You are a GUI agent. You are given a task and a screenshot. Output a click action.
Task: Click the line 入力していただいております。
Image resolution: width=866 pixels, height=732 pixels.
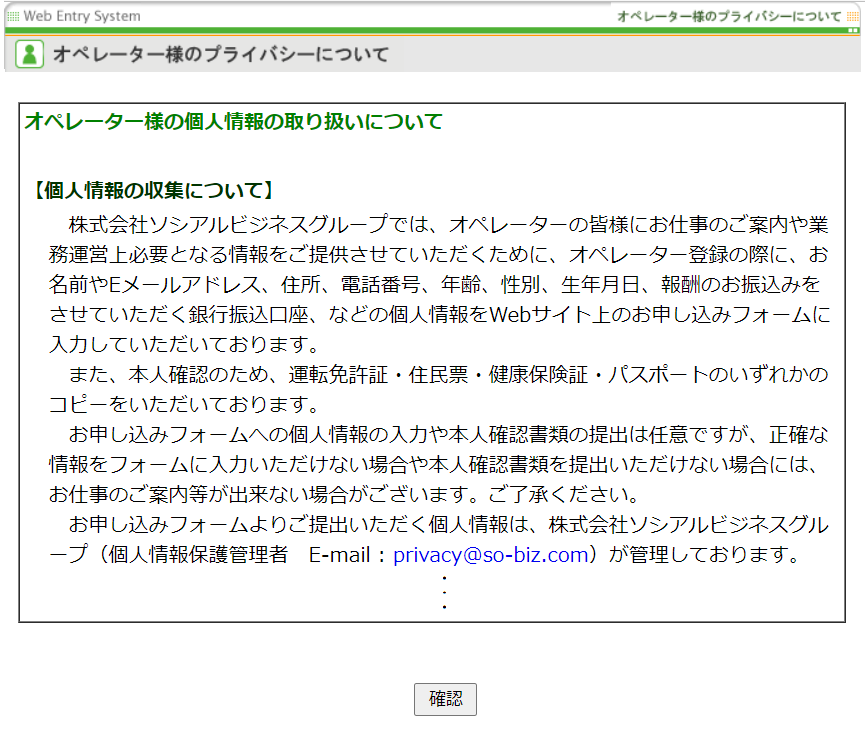coord(184,344)
